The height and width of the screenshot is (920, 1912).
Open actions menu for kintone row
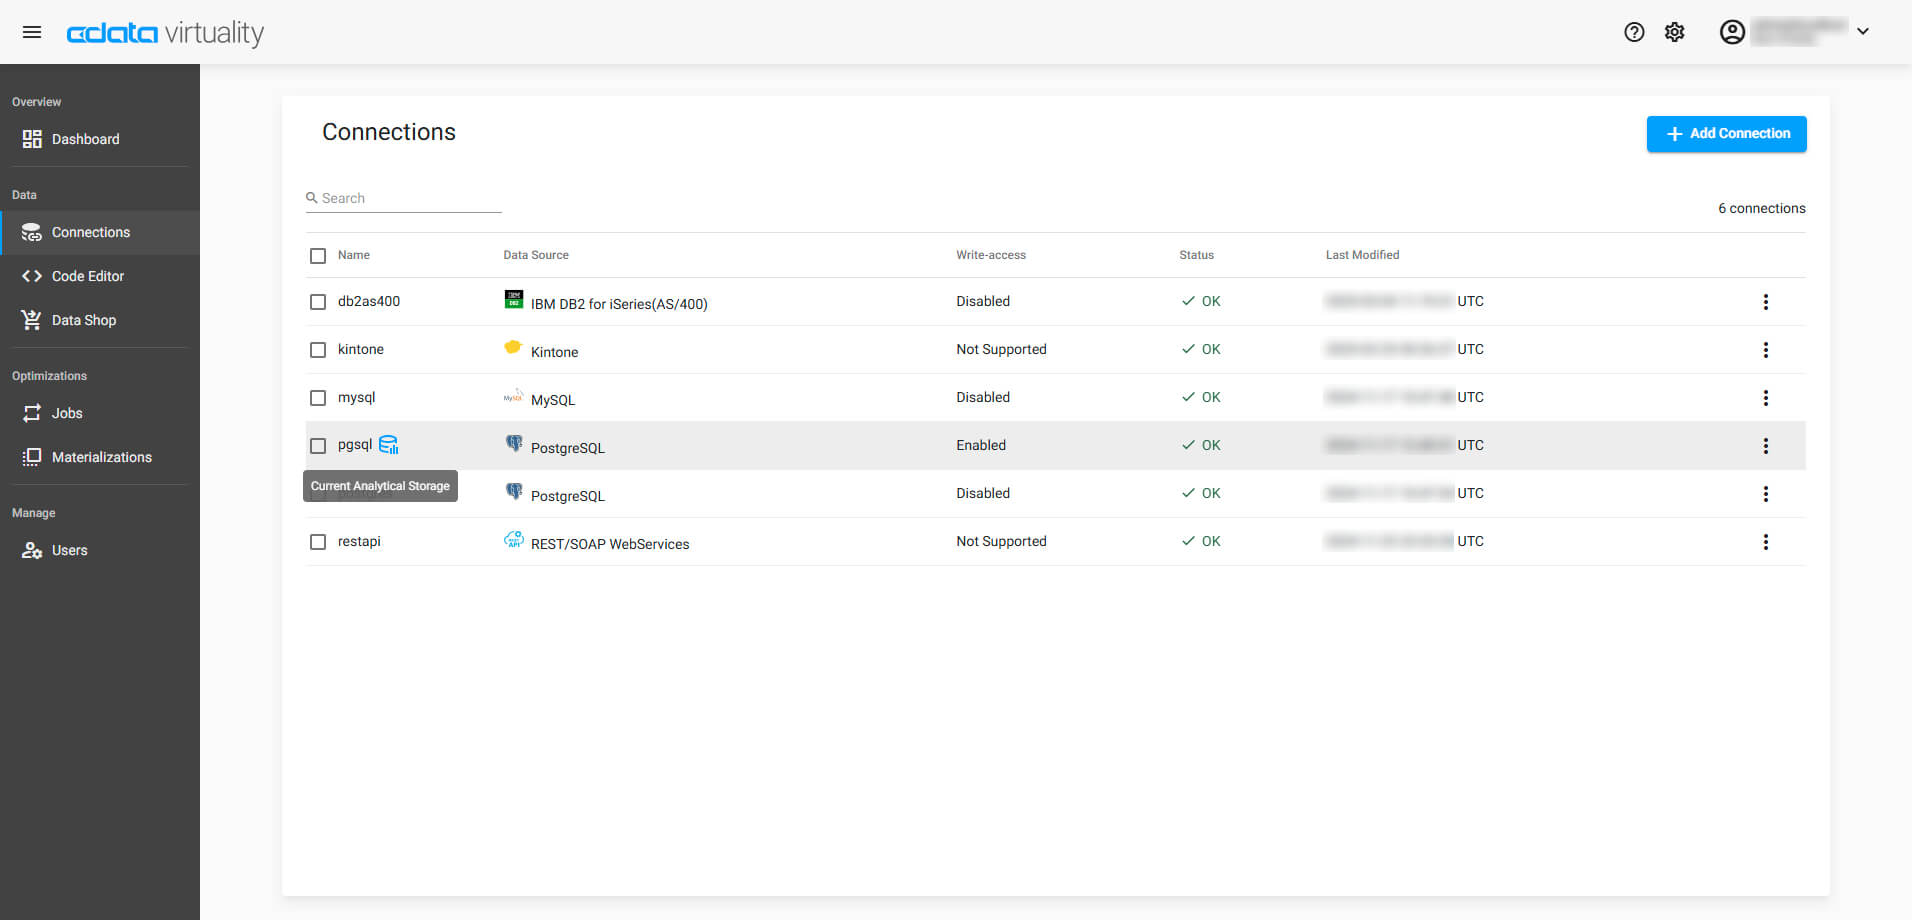1766,350
